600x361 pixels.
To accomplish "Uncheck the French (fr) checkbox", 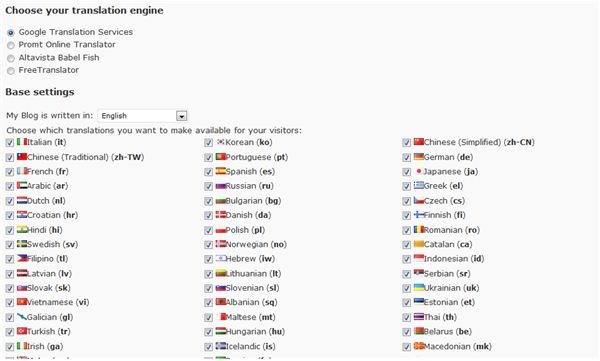I will (10, 172).
